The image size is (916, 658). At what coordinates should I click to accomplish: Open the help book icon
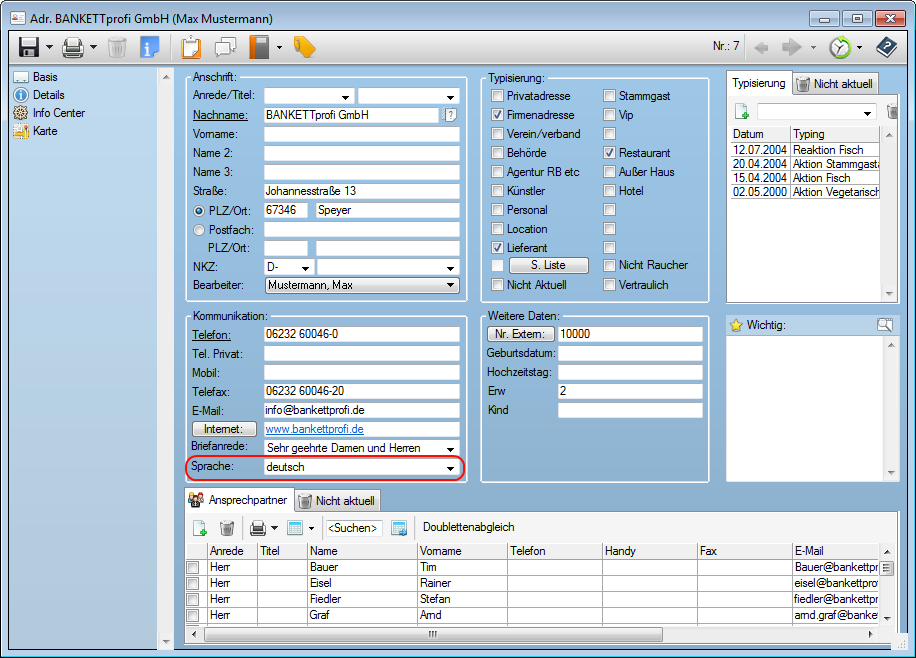[x=886, y=47]
